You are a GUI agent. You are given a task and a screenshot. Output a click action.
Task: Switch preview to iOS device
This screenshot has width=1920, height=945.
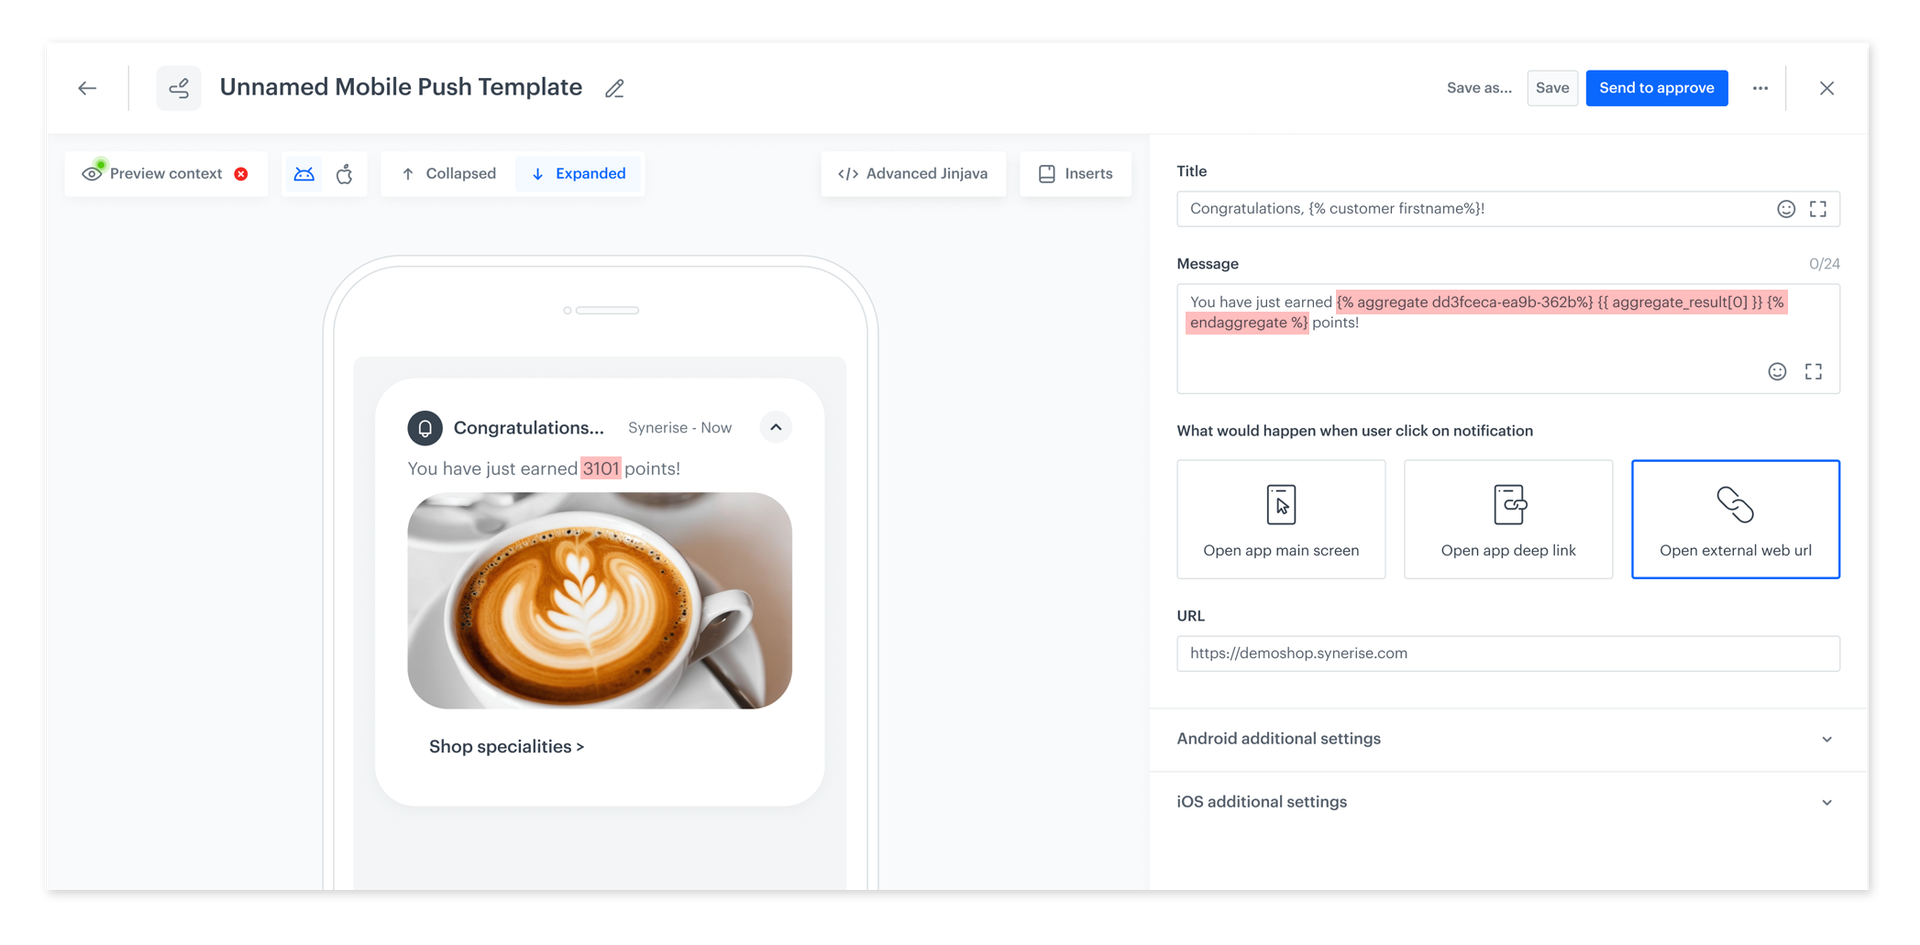click(x=345, y=173)
